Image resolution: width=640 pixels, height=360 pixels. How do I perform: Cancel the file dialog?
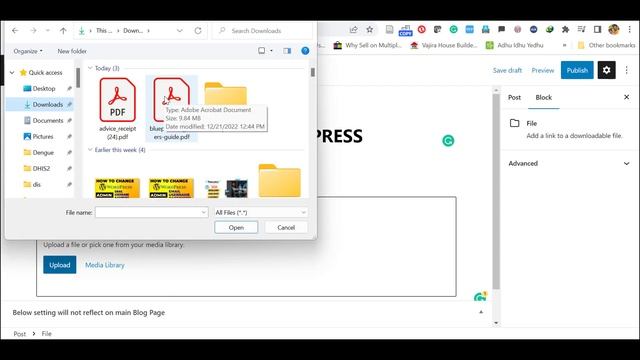286,227
